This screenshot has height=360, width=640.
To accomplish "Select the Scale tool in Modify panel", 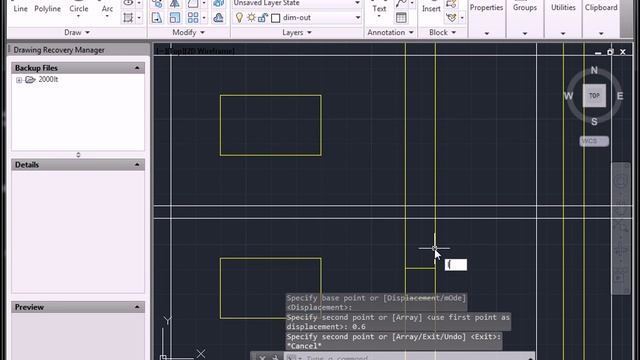I will [x=175, y=18].
